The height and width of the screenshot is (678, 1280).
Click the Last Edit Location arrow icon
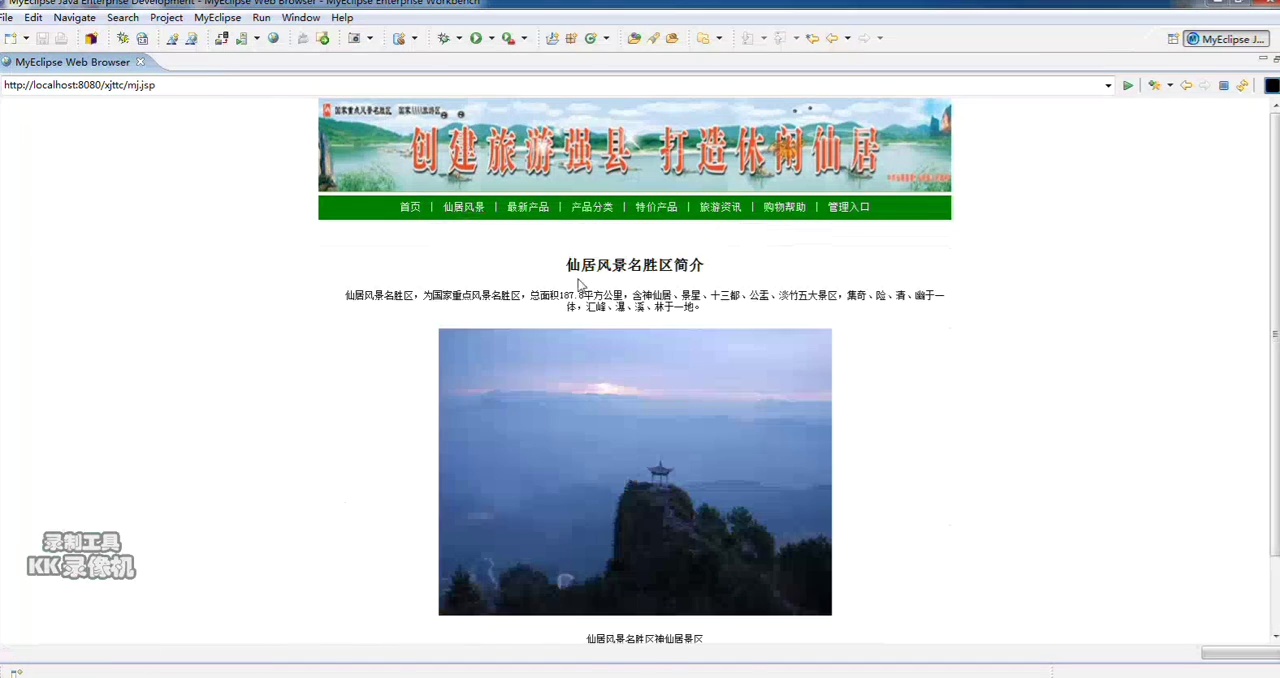813,39
